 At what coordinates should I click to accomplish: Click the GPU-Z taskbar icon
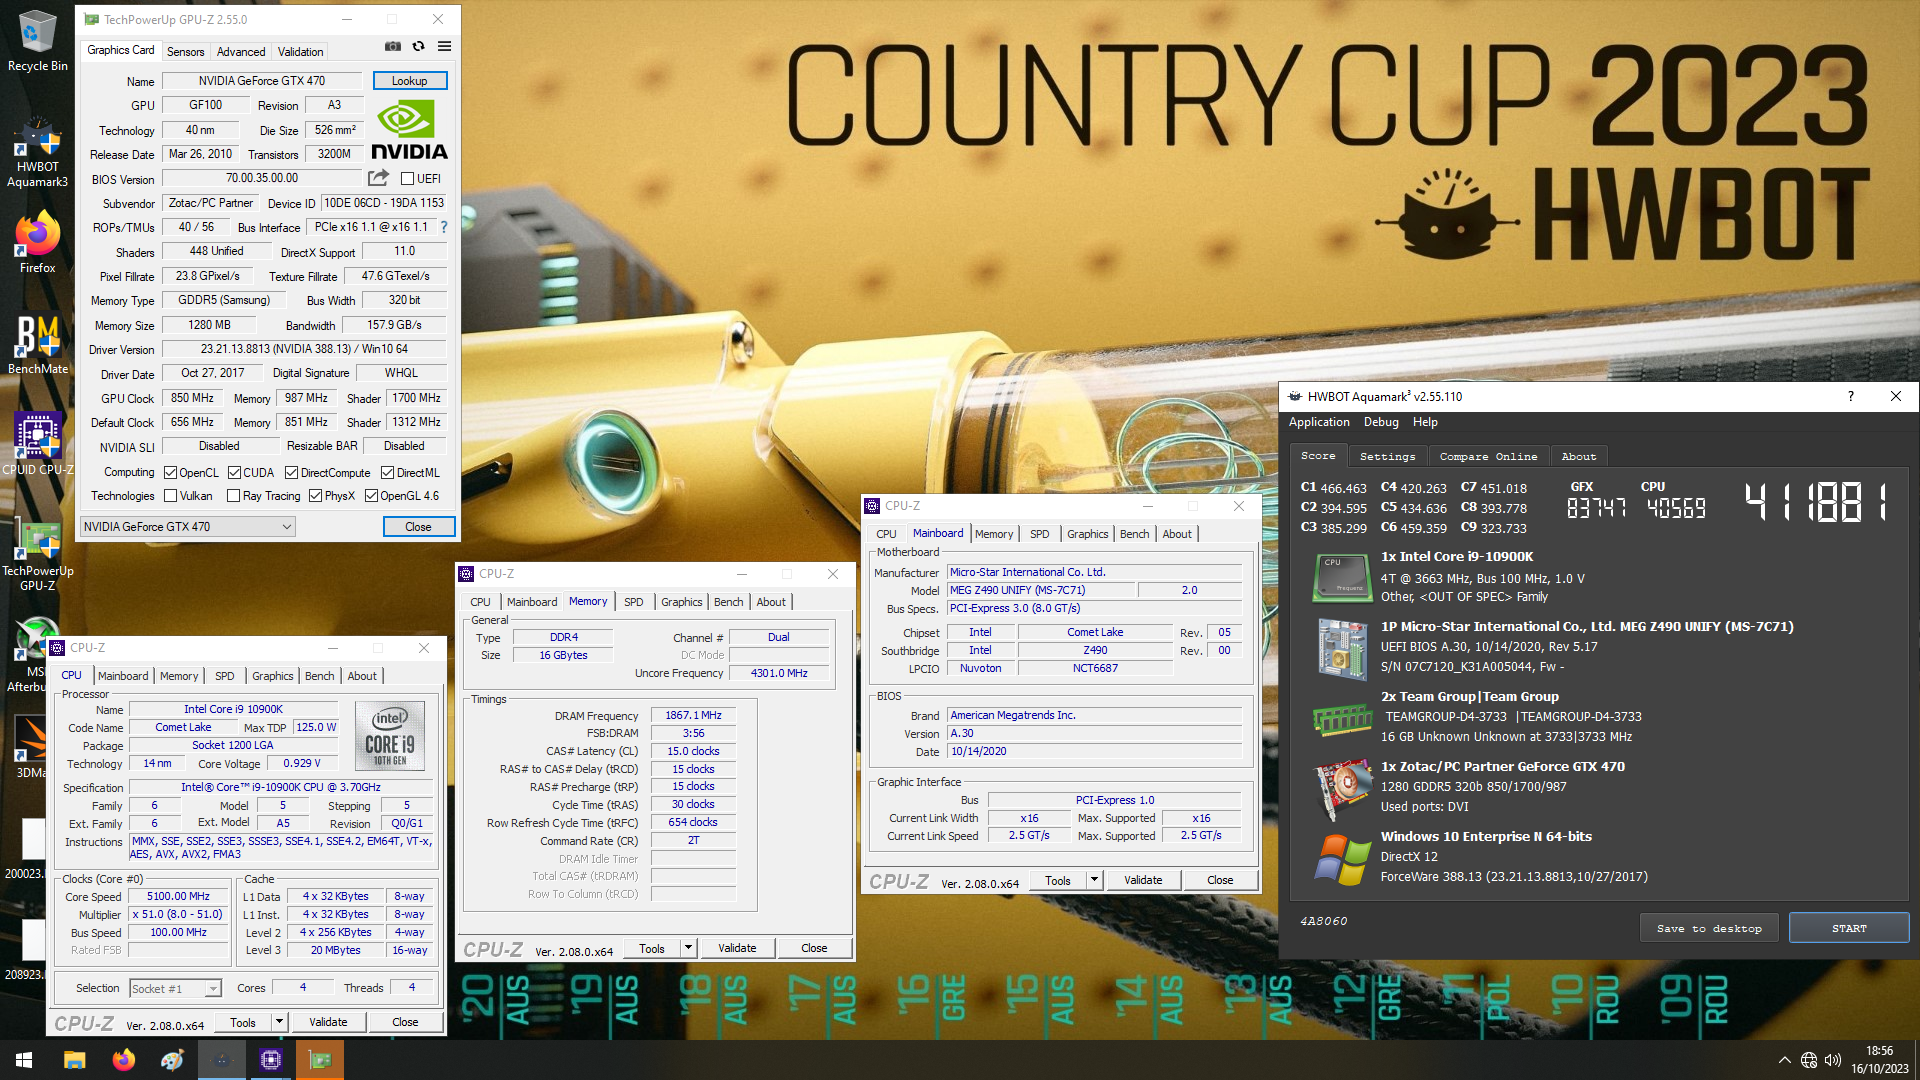coord(320,1060)
